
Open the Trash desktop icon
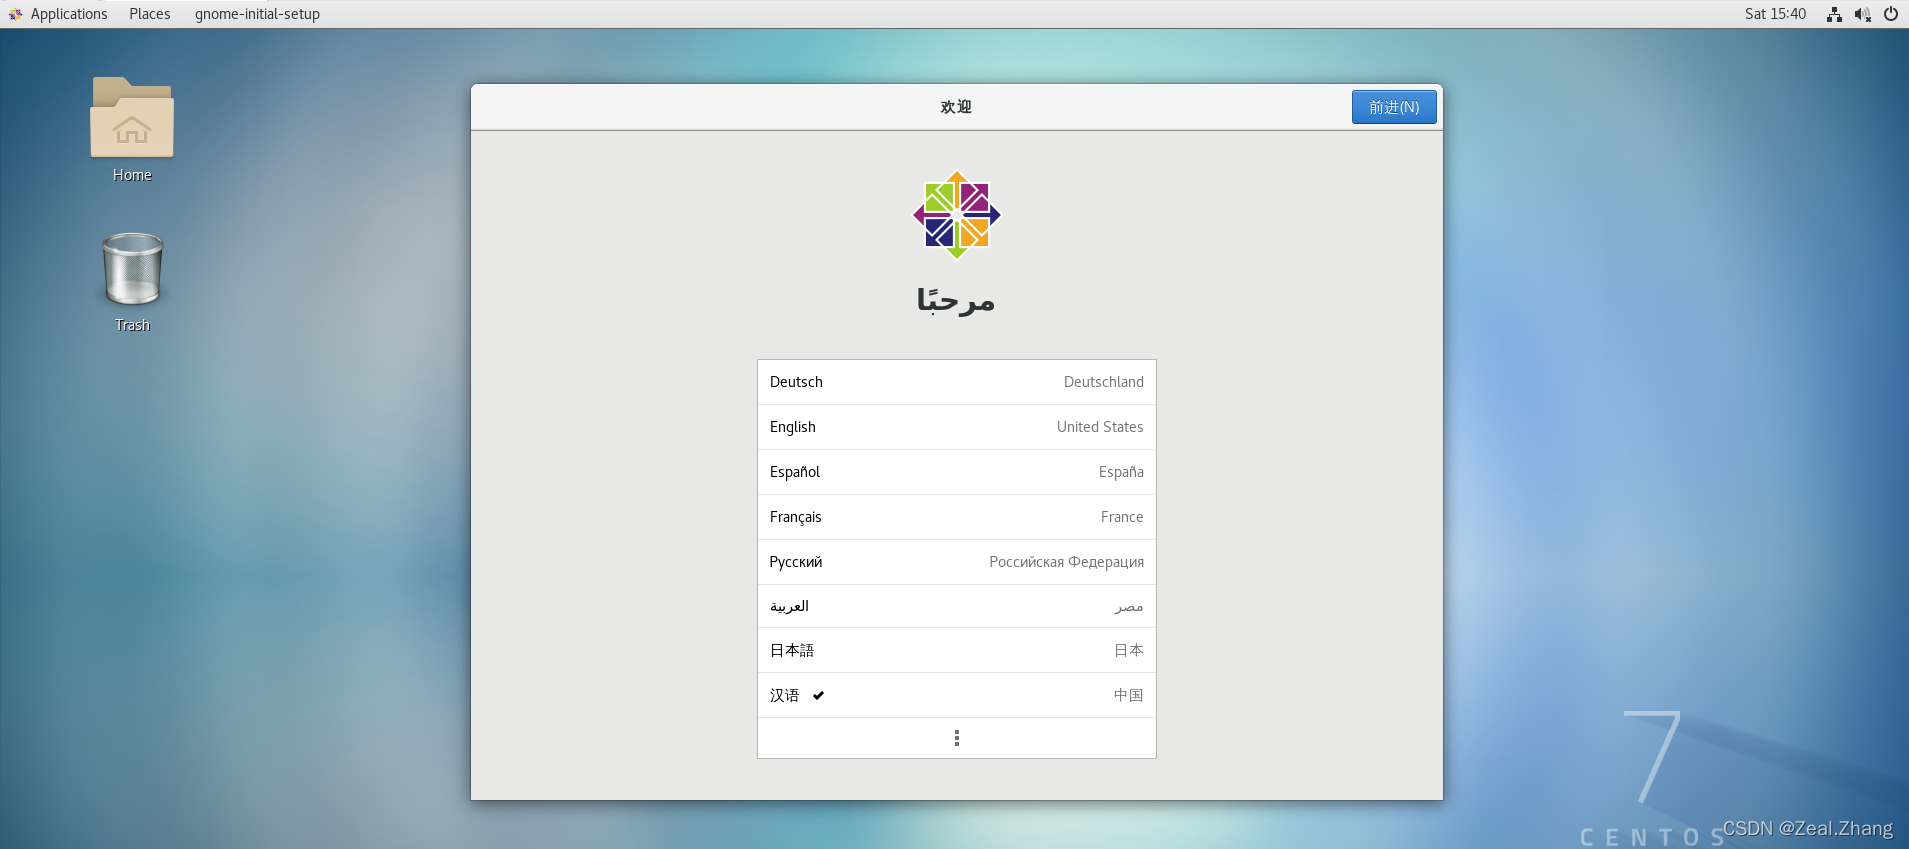(132, 270)
